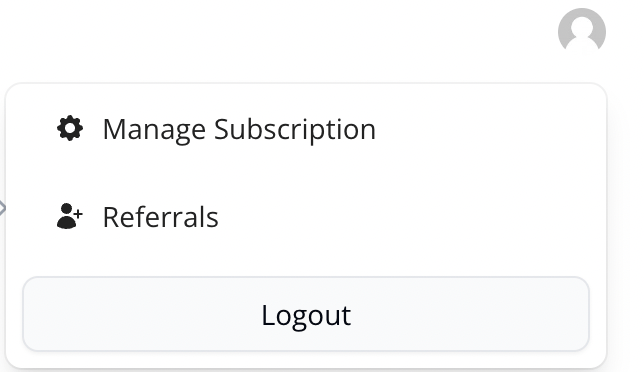
Task: Click the round profile picture placeholder
Action: pos(582,32)
